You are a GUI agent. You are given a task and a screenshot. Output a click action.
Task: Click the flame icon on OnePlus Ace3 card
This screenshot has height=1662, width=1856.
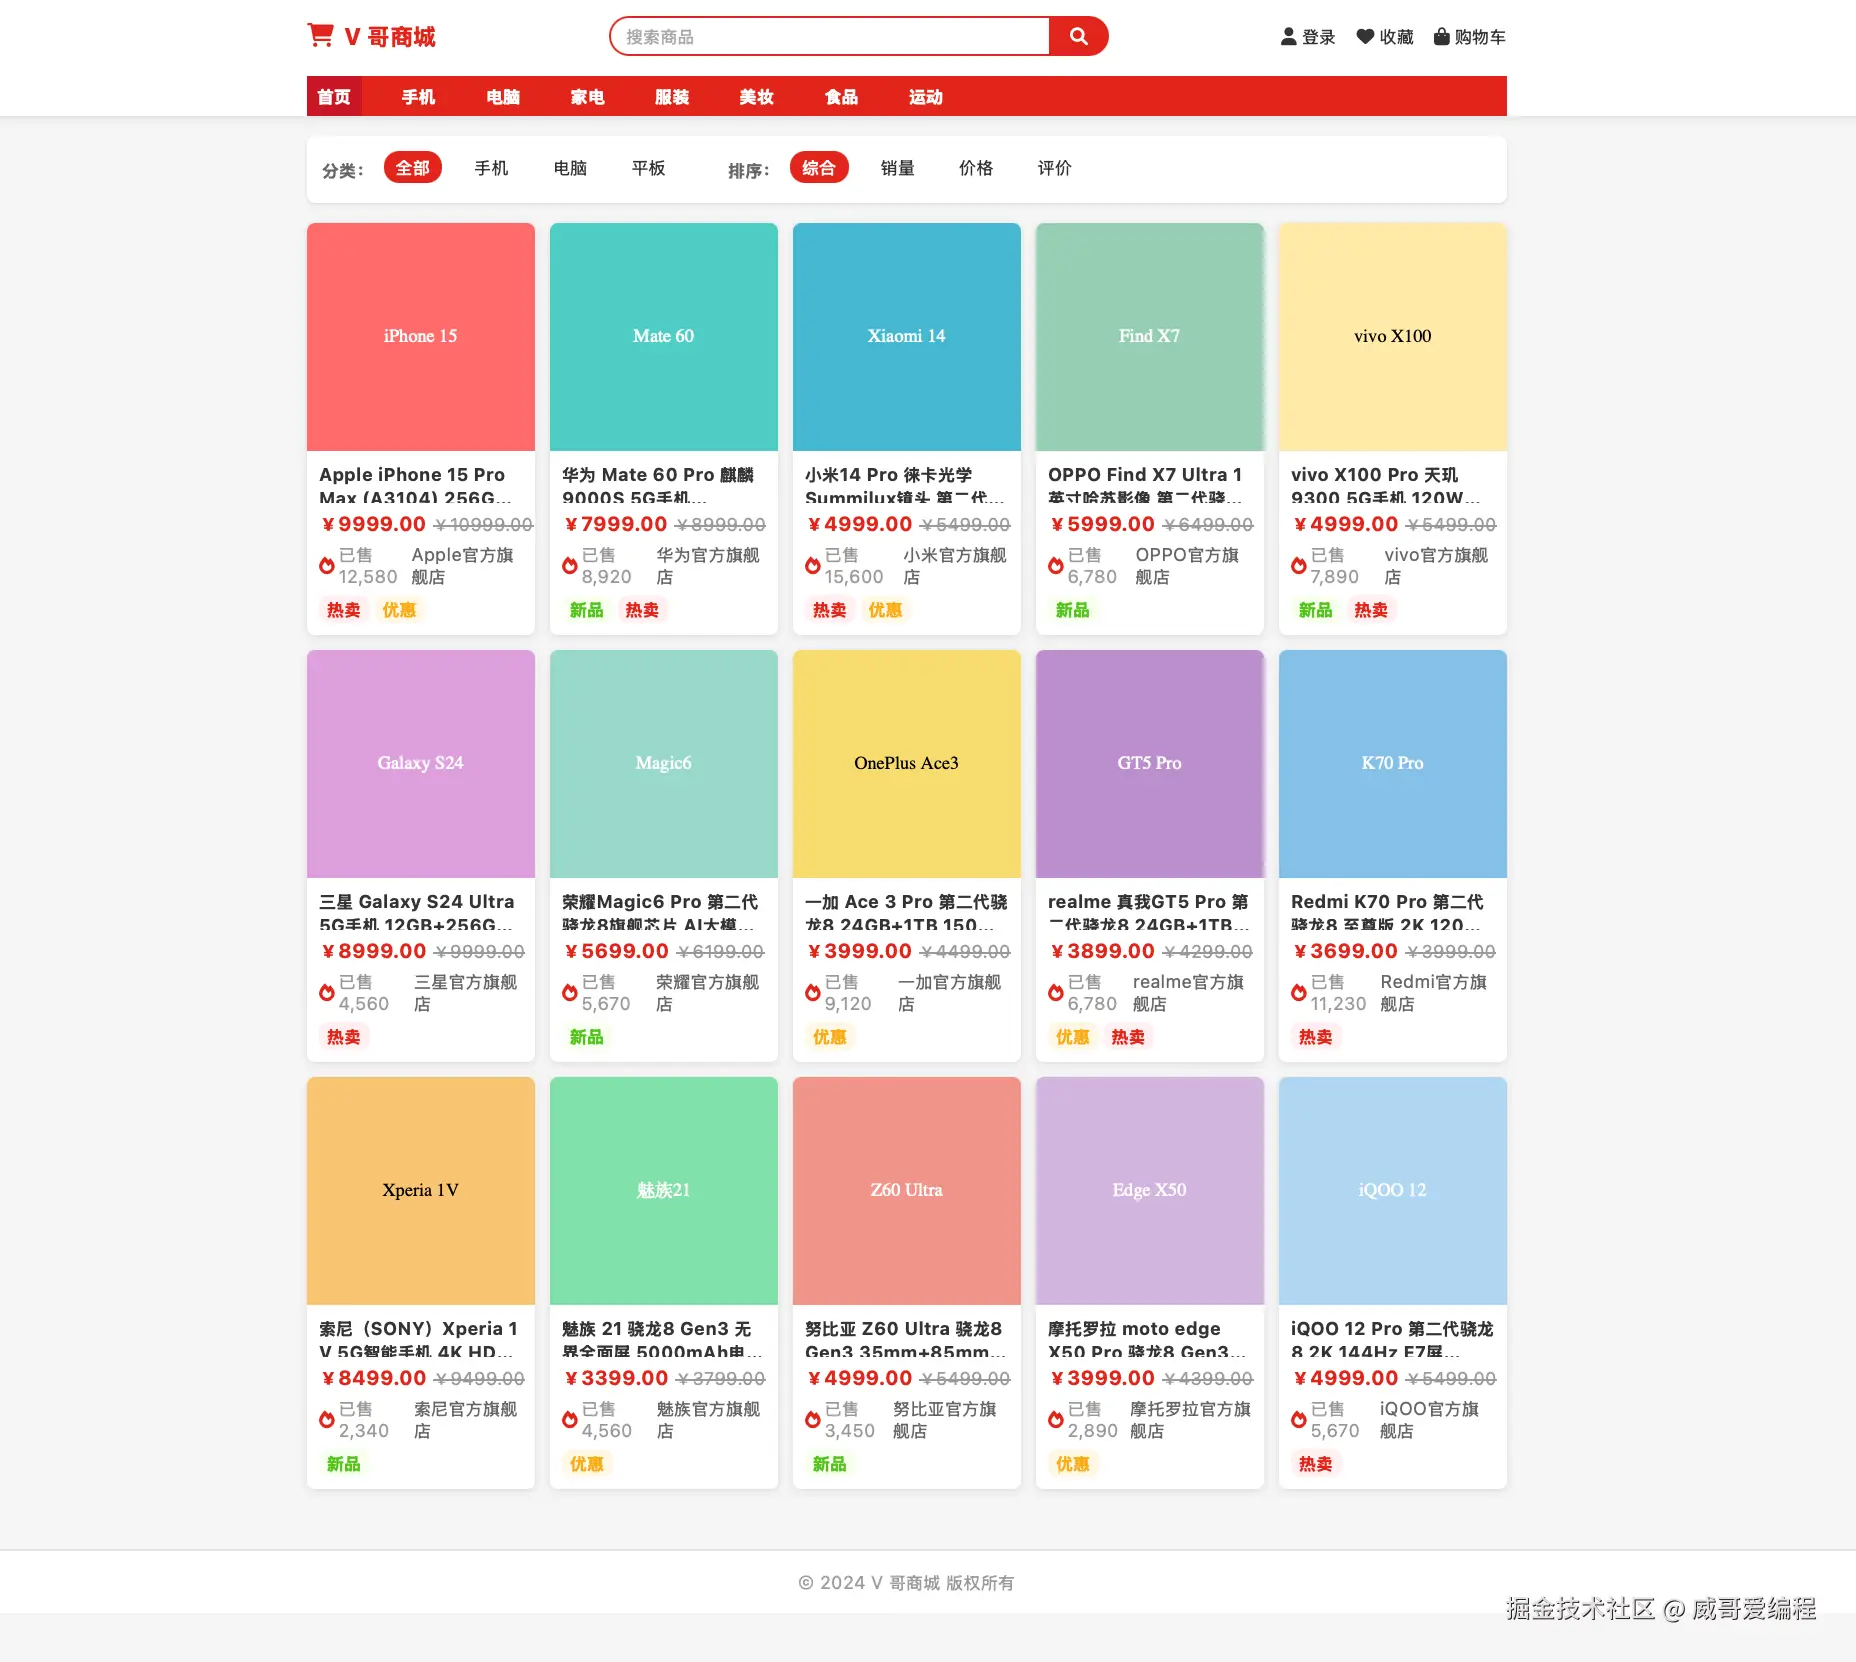click(x=813, y=993)
